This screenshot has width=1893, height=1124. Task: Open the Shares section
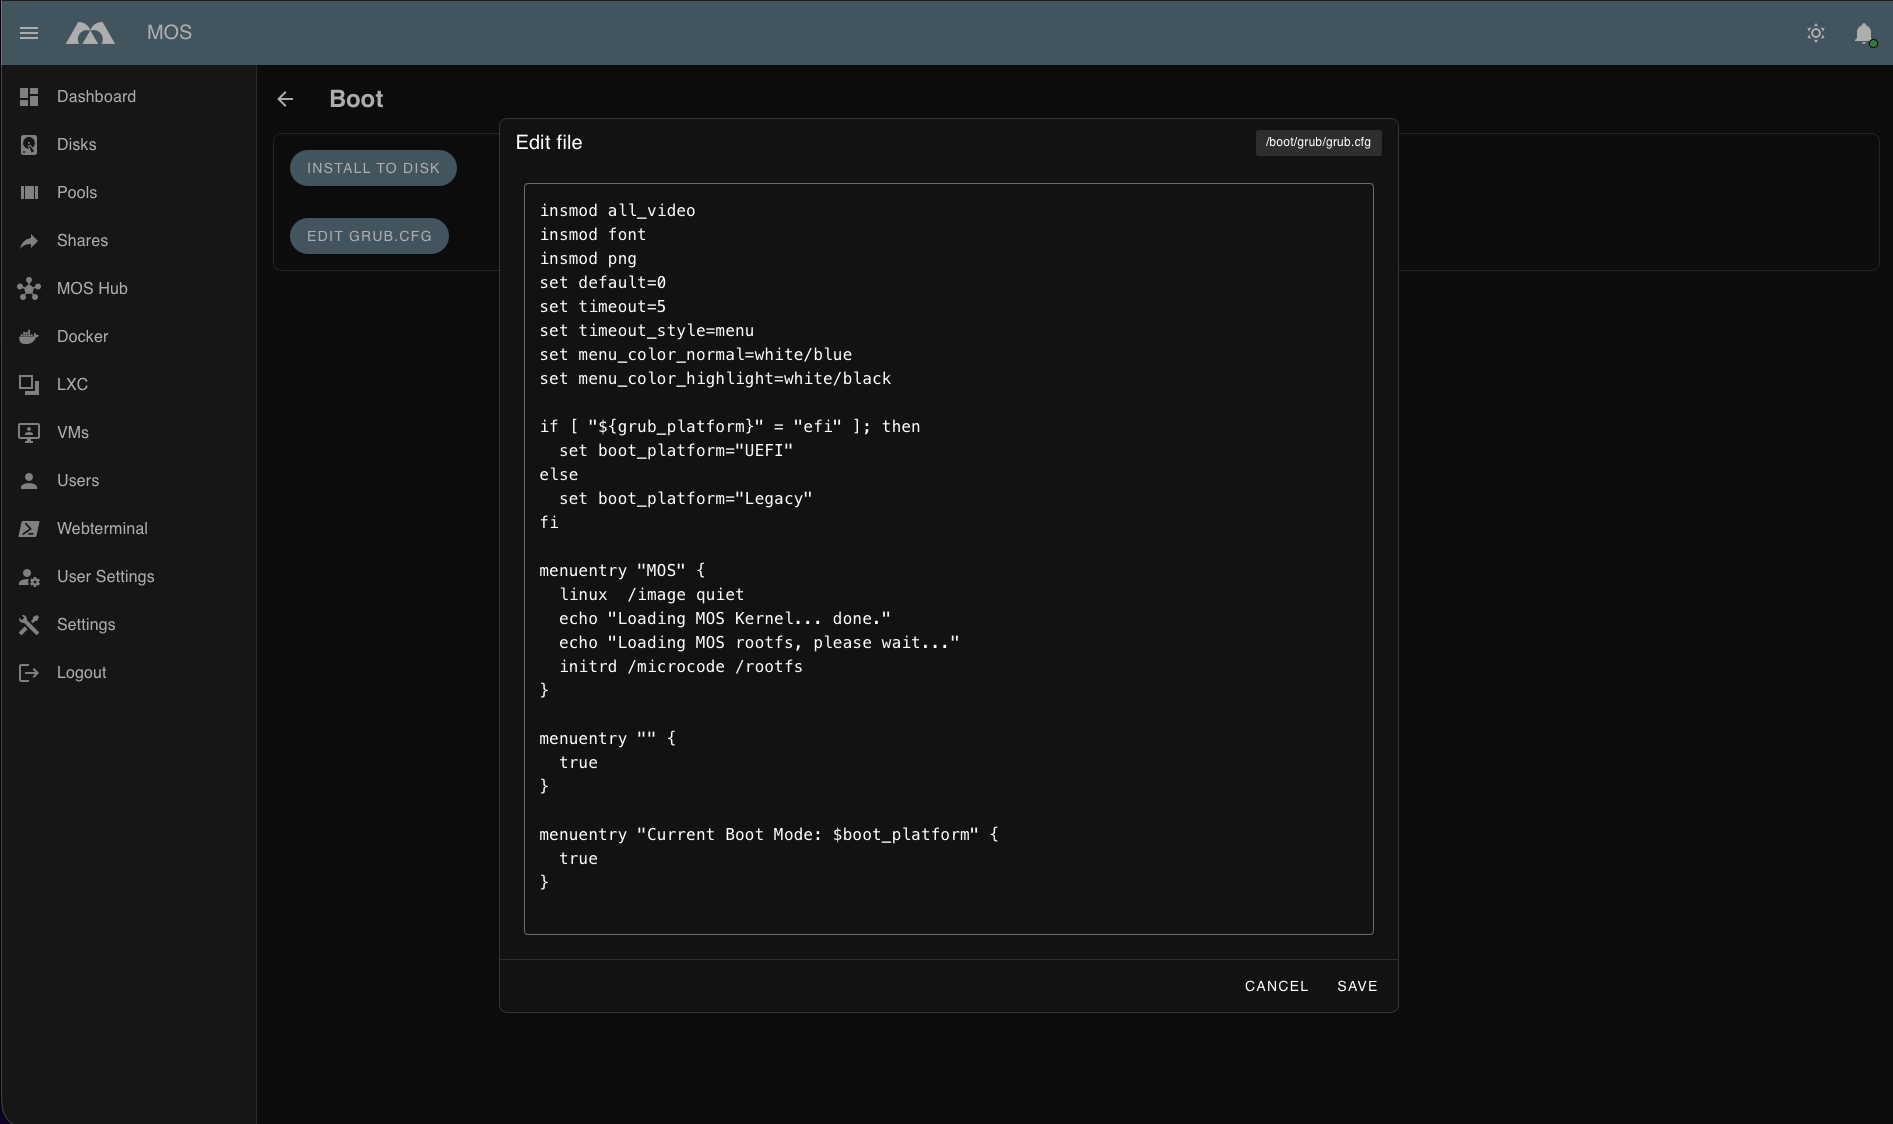[82, 241]
